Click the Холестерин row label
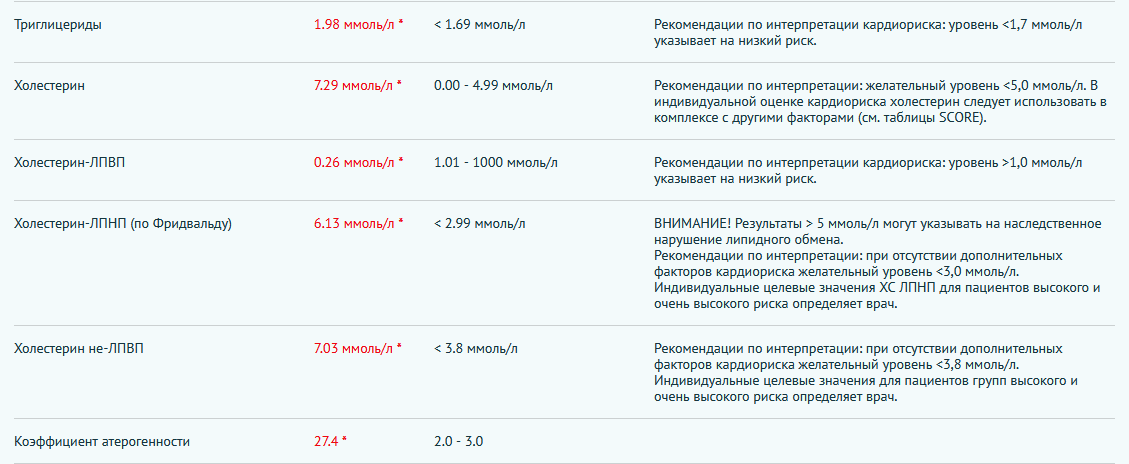The image size is (1129, 464). [x=49, y=86]
